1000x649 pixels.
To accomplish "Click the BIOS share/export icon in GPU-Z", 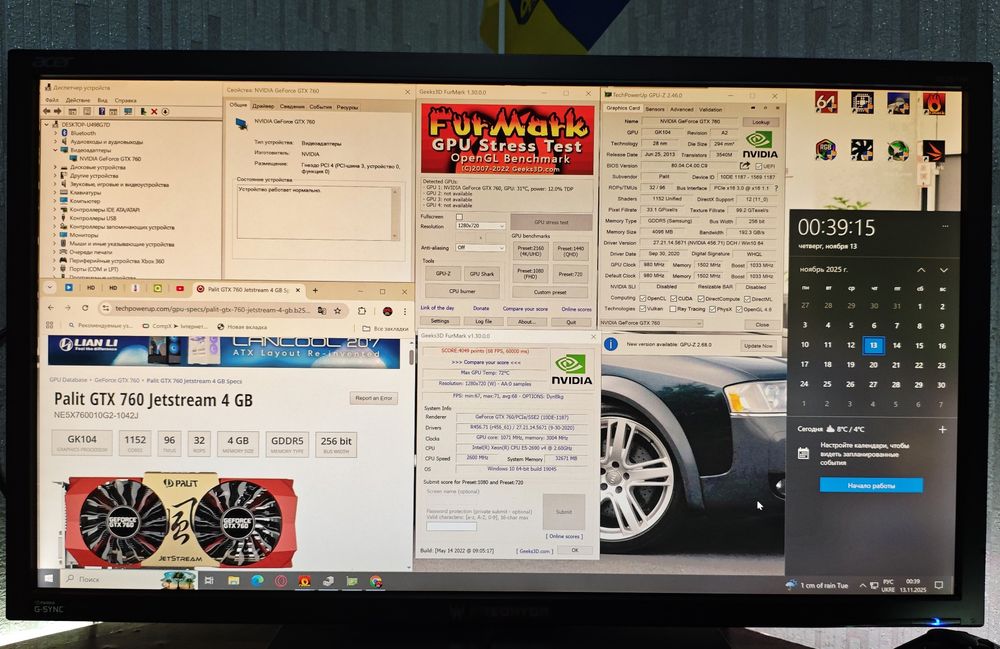I will pyautogui.click(x=744, y=166).
